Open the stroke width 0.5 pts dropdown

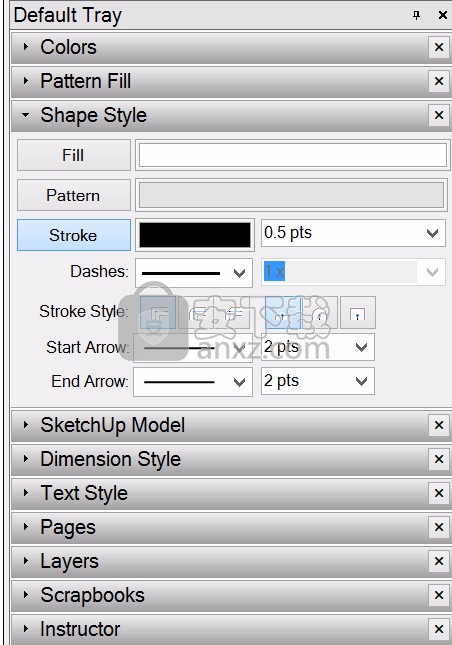[353, 233]
